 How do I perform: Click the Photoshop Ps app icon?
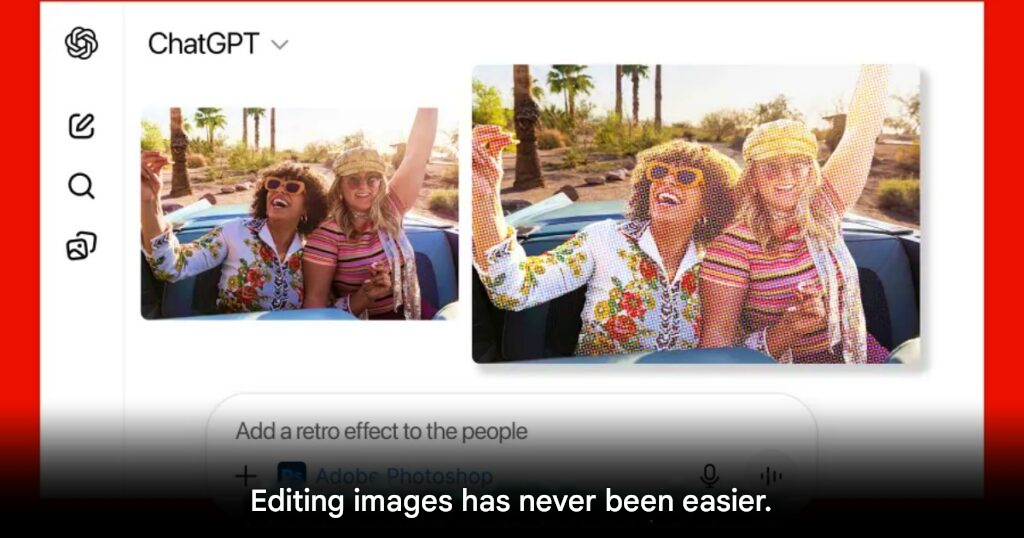point(291,475)
